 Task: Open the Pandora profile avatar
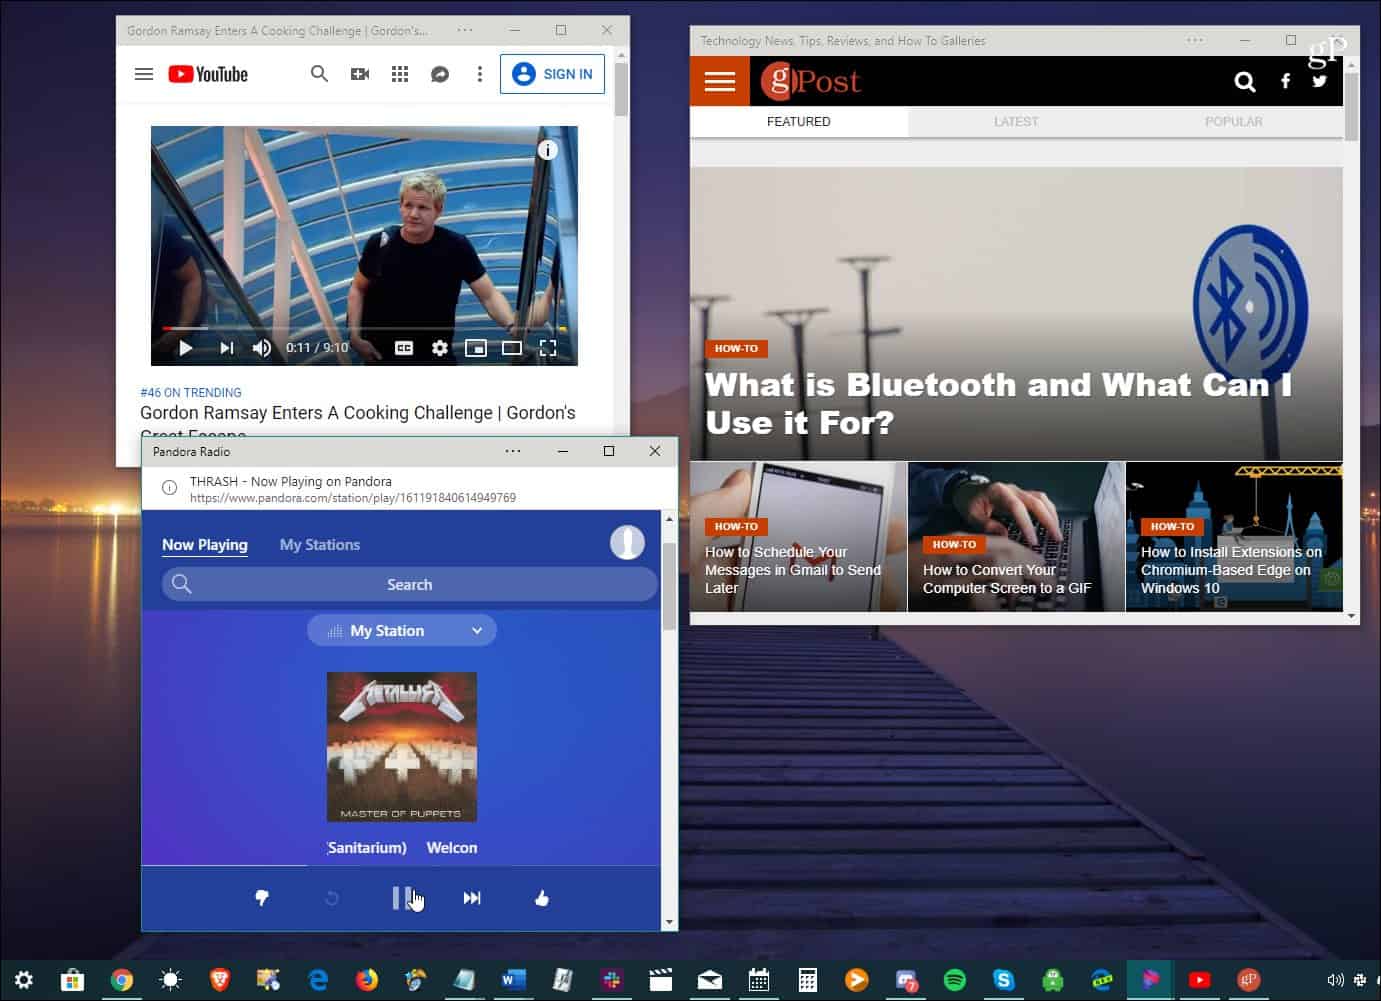627,542
